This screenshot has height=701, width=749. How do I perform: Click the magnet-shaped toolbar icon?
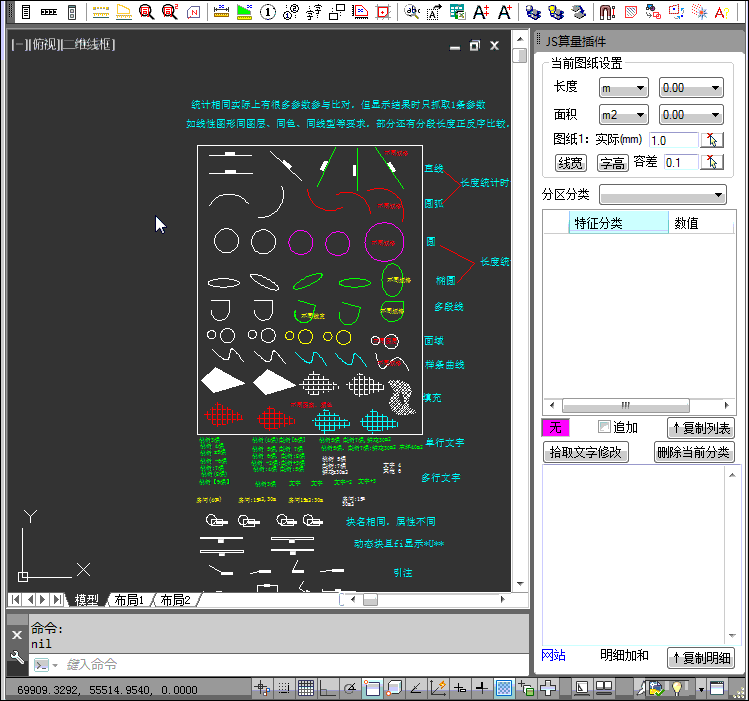[x=607, y=12]
